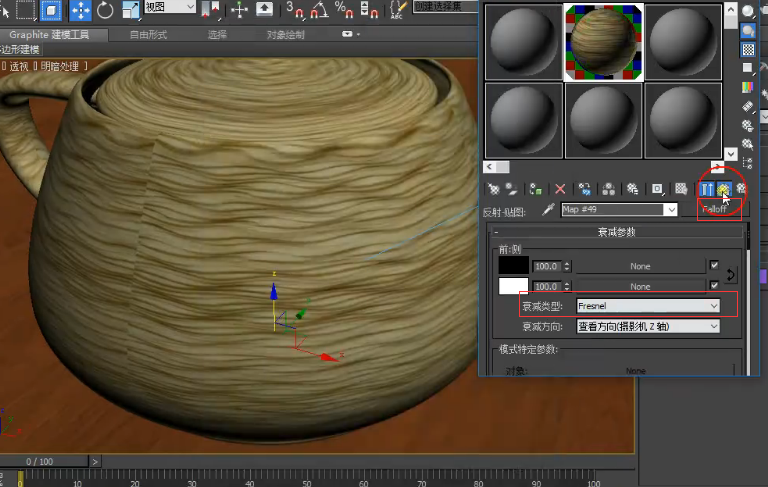Switch to the 自由形式 tab
The height and width of the screenshot is (487, 768).
tap(148, 34)
